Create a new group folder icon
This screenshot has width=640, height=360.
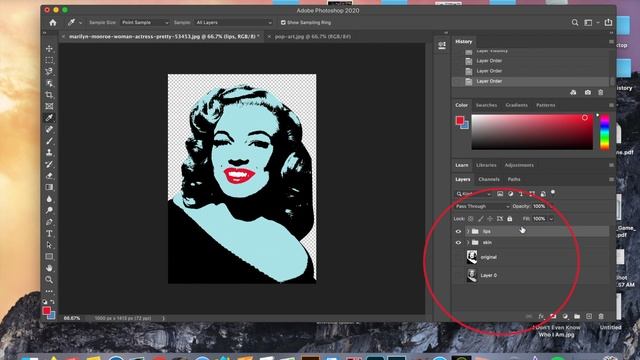click(577, 316)
